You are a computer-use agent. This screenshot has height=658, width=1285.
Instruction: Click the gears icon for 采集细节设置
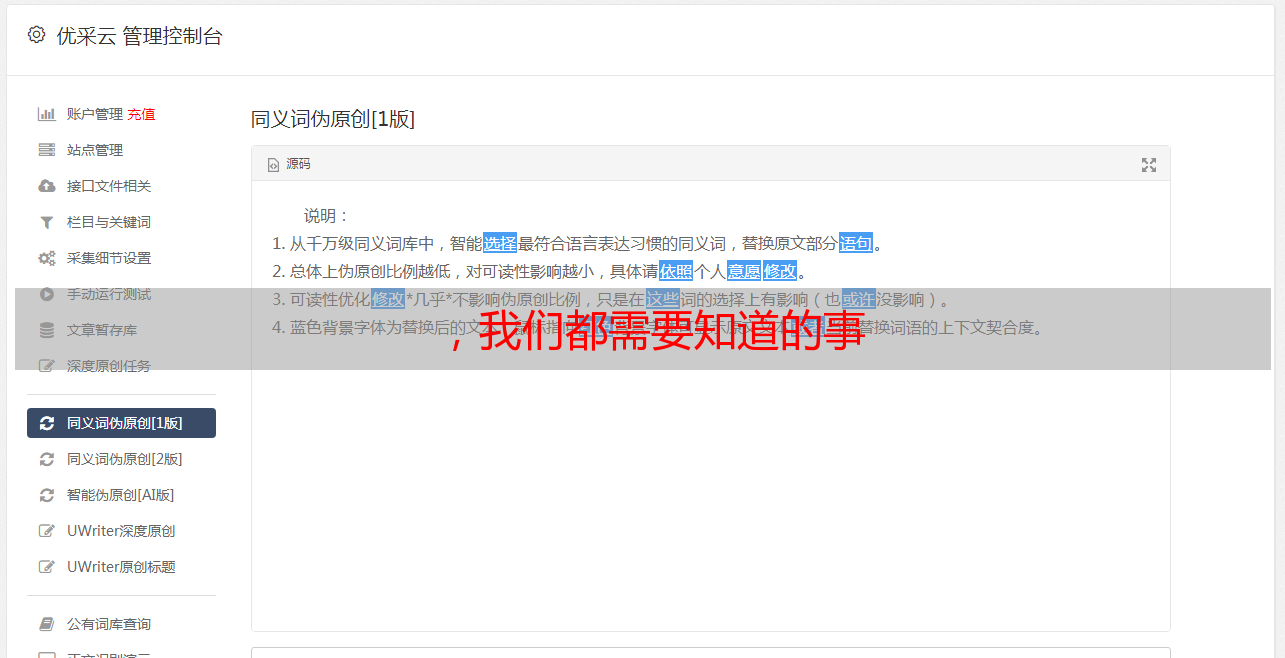[x=46, y=258]
